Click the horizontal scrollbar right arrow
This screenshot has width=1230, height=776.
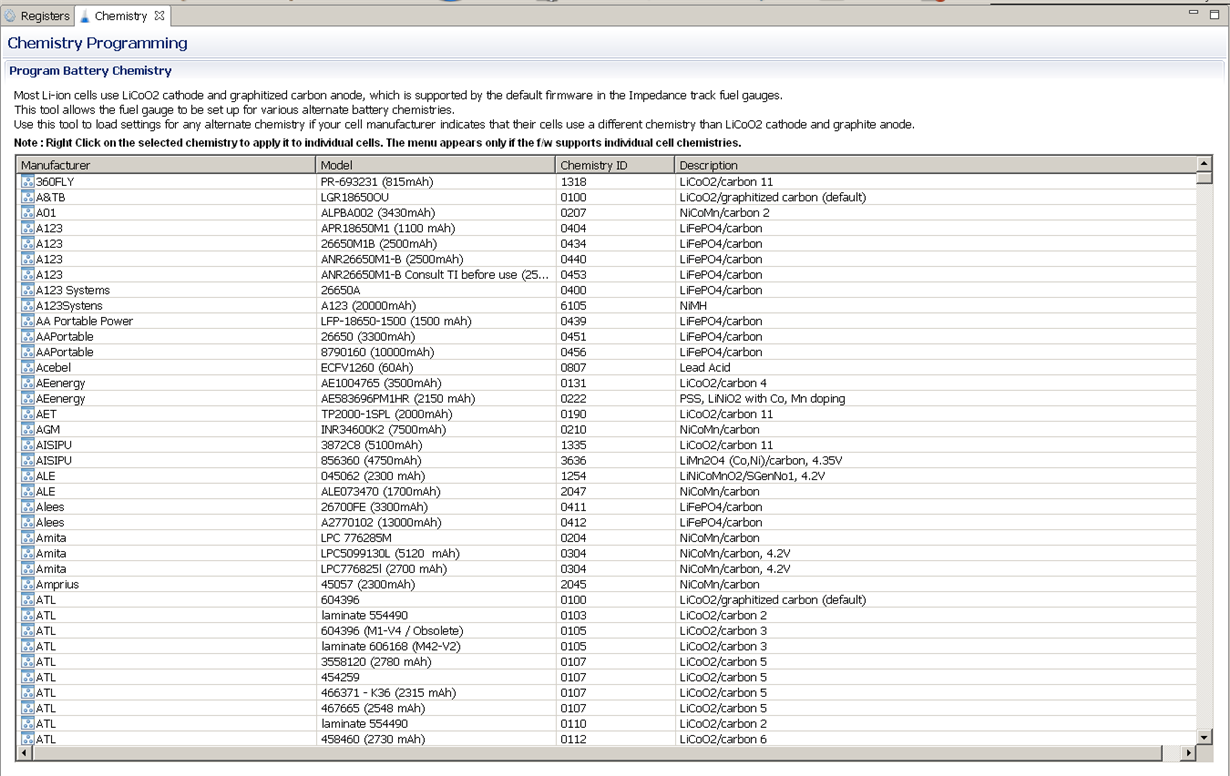1188,753
